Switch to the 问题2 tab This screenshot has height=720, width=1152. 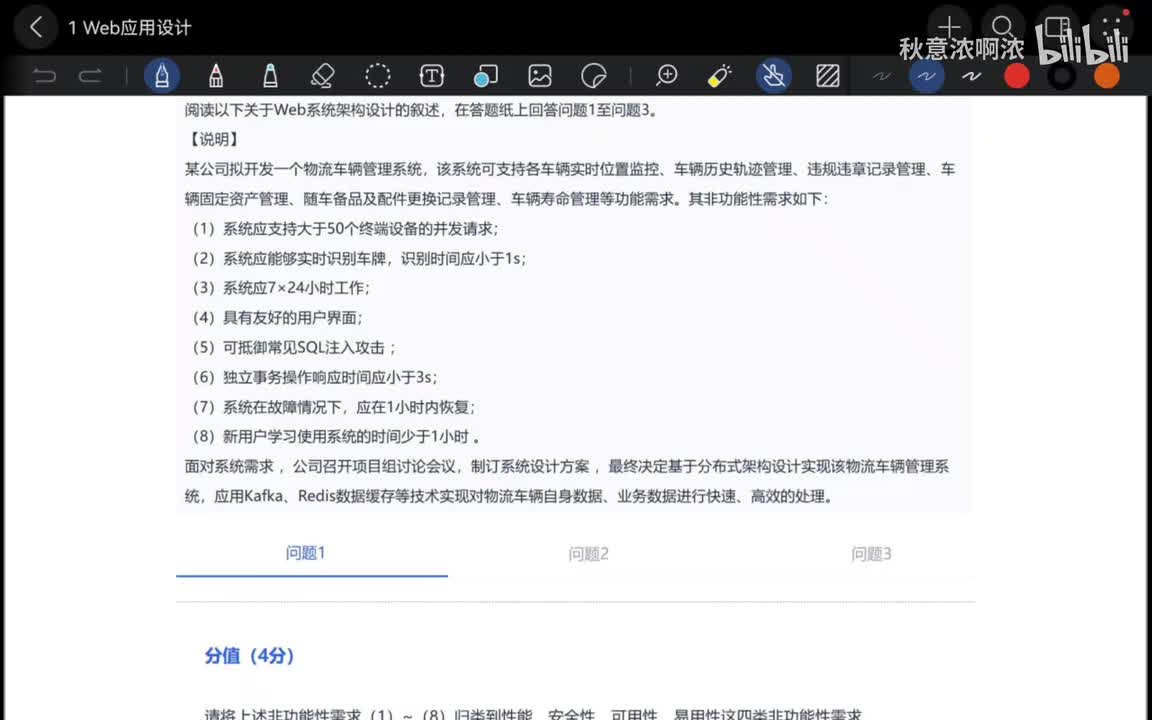588,554
